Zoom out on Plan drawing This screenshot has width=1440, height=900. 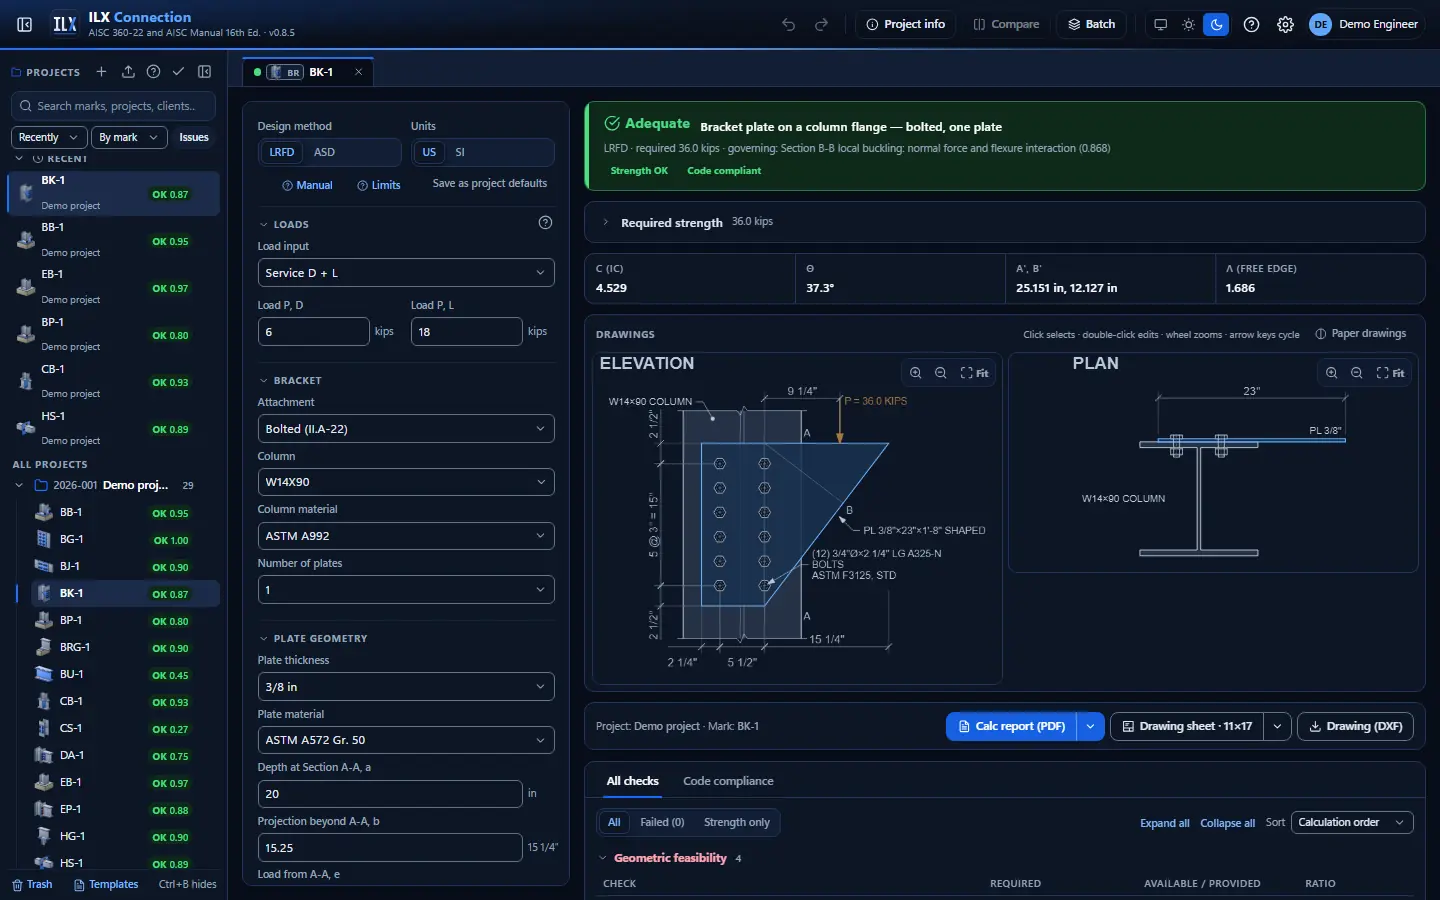1357,373
